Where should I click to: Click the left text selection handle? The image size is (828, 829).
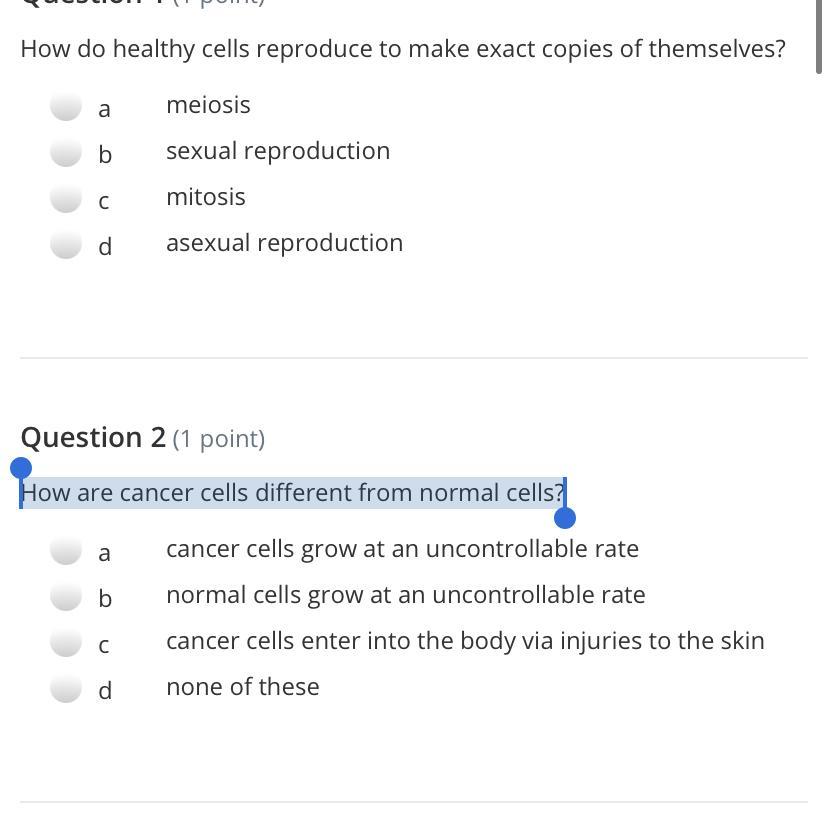[21, 468]
